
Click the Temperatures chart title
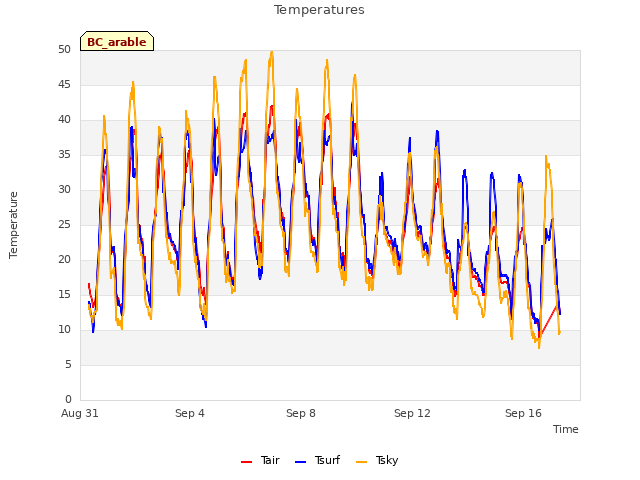pyautogui.click(x=319, y=10)
